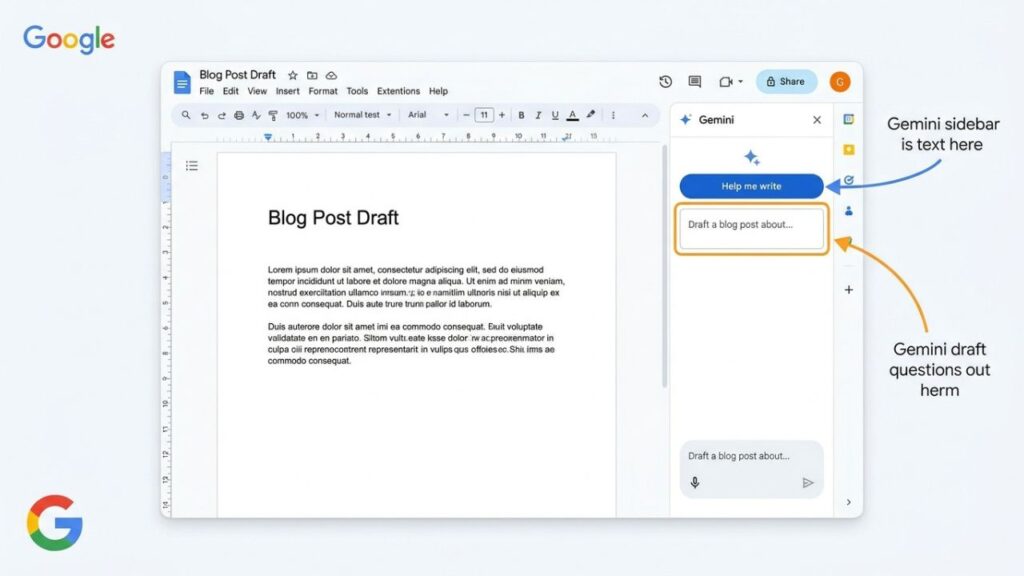Open version history clock icon
1024x576 pixels.
click(665, 82)
